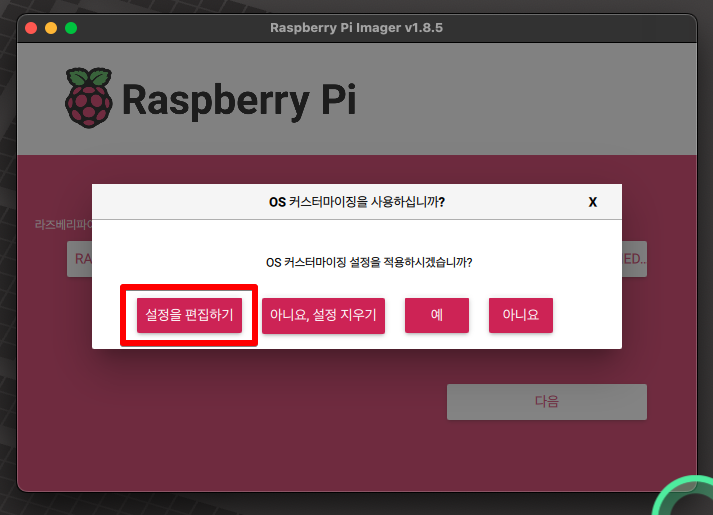
Task: Click the question text 'OS 커스터마이징 설정을 적용하시겠습니까?'
Action: [x=369, y=262]
